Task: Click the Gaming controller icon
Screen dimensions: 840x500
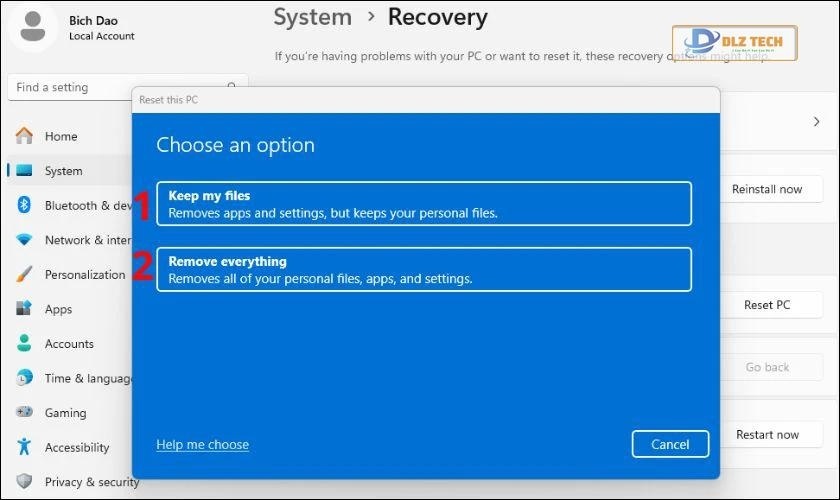Action: pos(24,413)
